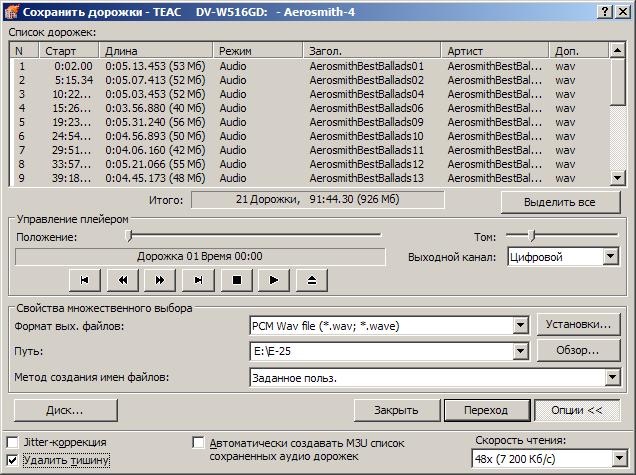Click length cell 0:05.31.240 (56 Мб)
Image resolution: width=636 pixels, height=475 pixels.
coord(155,122)
